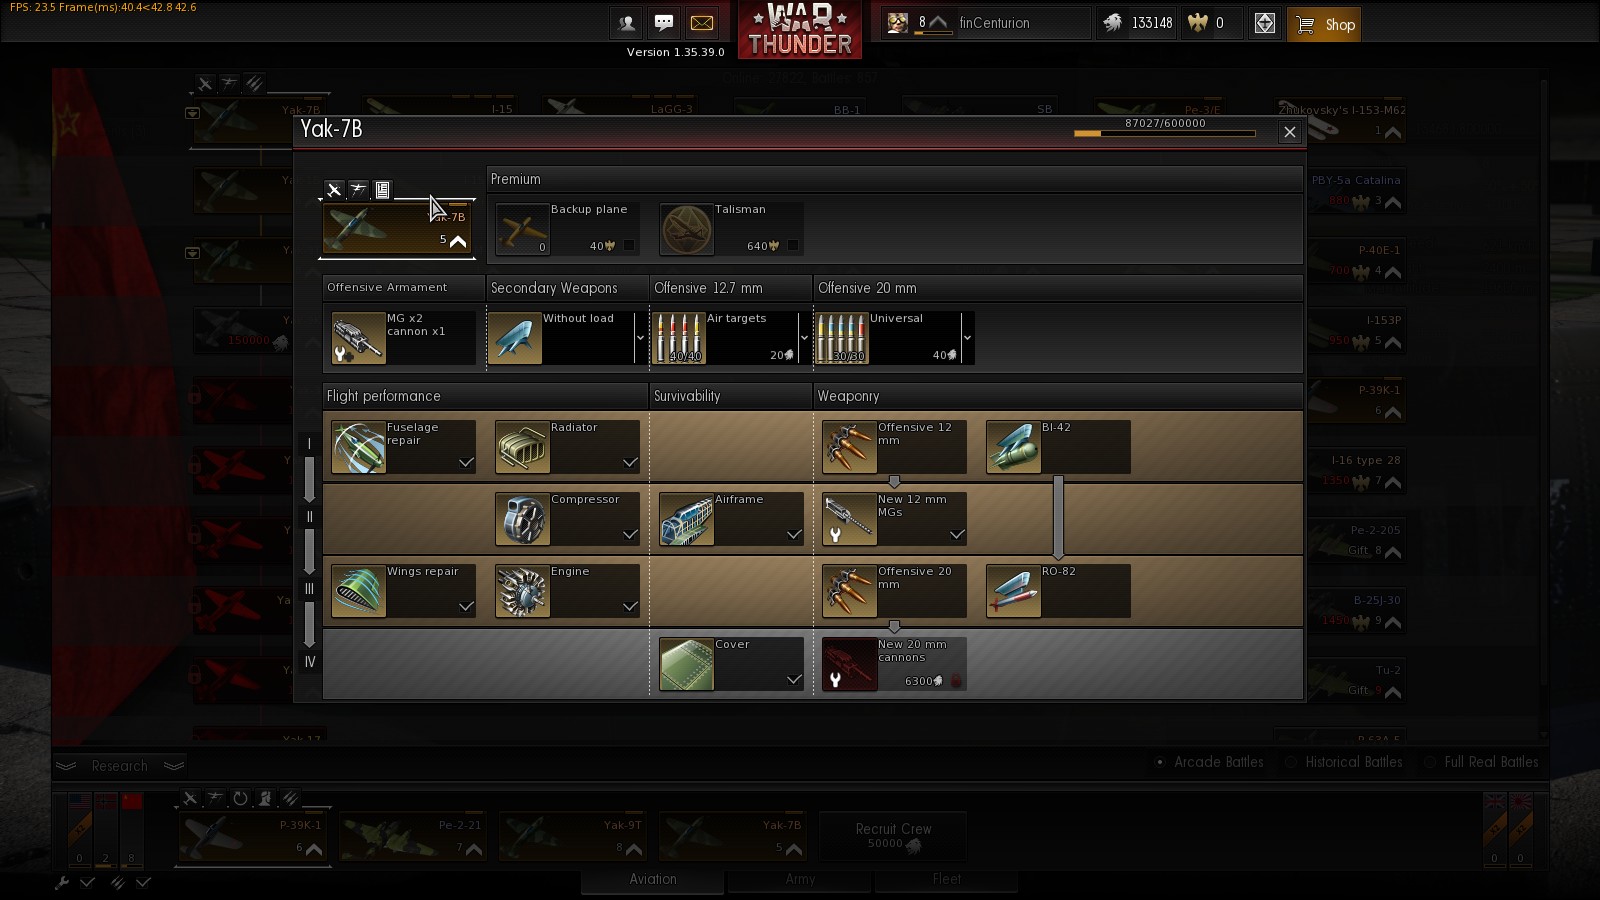The width and height of the screenshot is (1600, 900).
Task: Toggle the Fuselage repair checkmark
Action: 466,463
